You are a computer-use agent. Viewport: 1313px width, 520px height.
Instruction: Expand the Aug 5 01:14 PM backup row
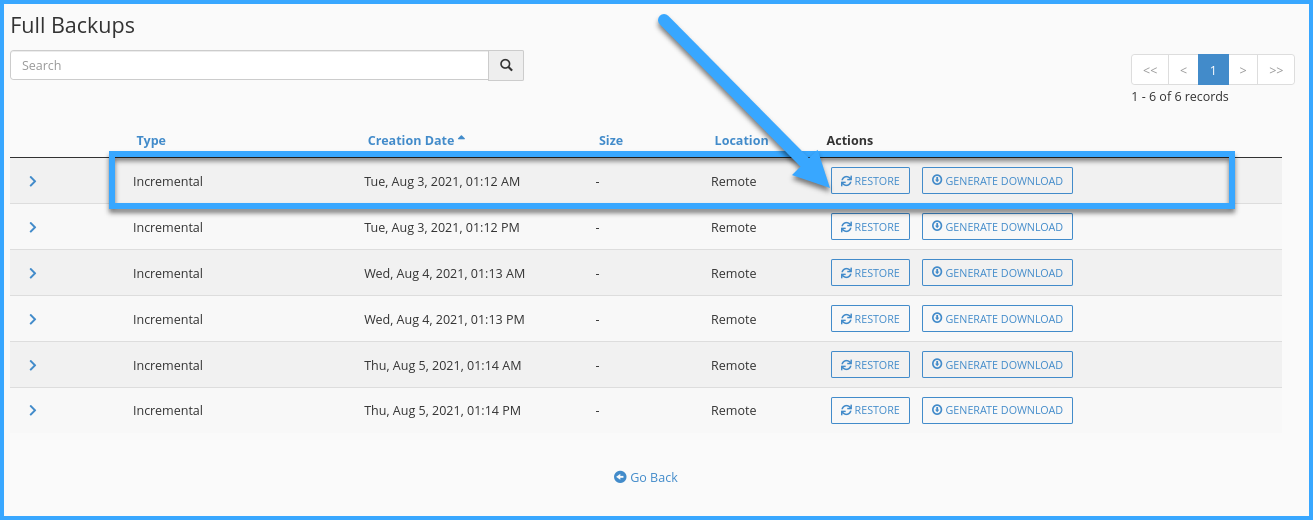pyautogui.click(x=33, y=410)
